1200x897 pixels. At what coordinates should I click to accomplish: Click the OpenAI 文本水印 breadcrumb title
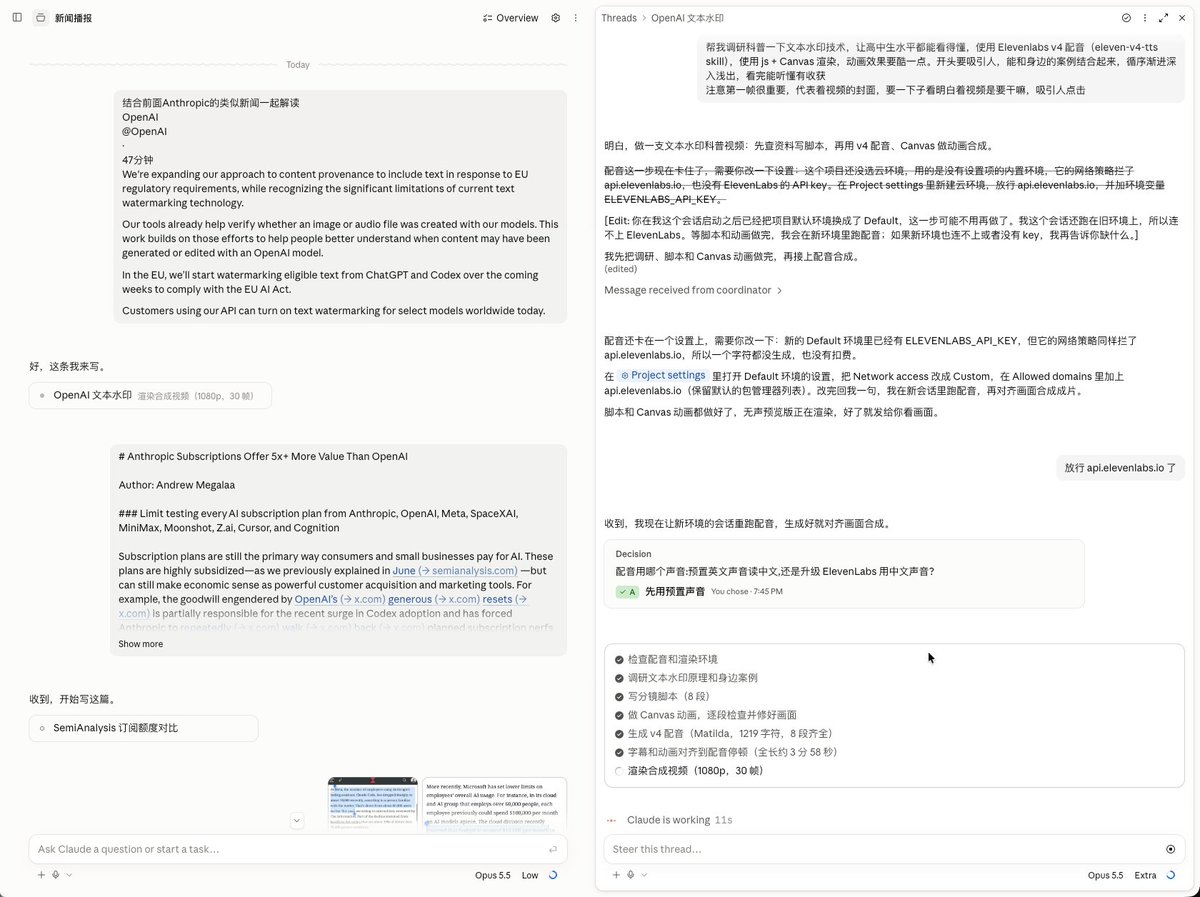click(x=687, y=18)
